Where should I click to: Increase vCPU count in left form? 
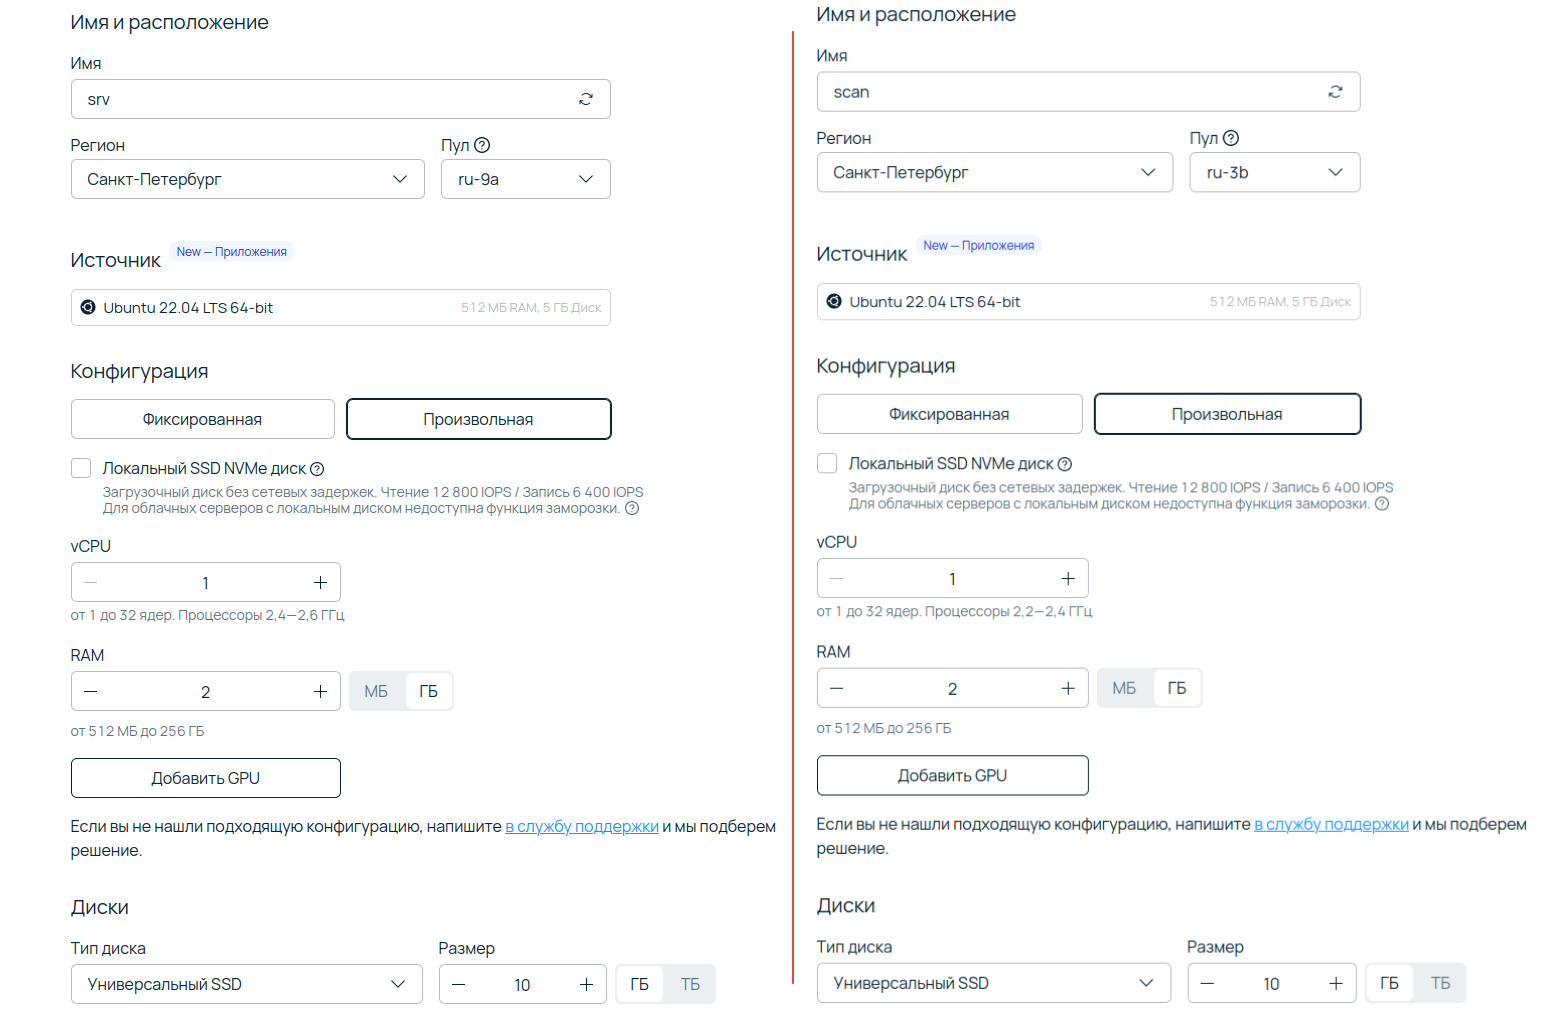pos(320,583)
